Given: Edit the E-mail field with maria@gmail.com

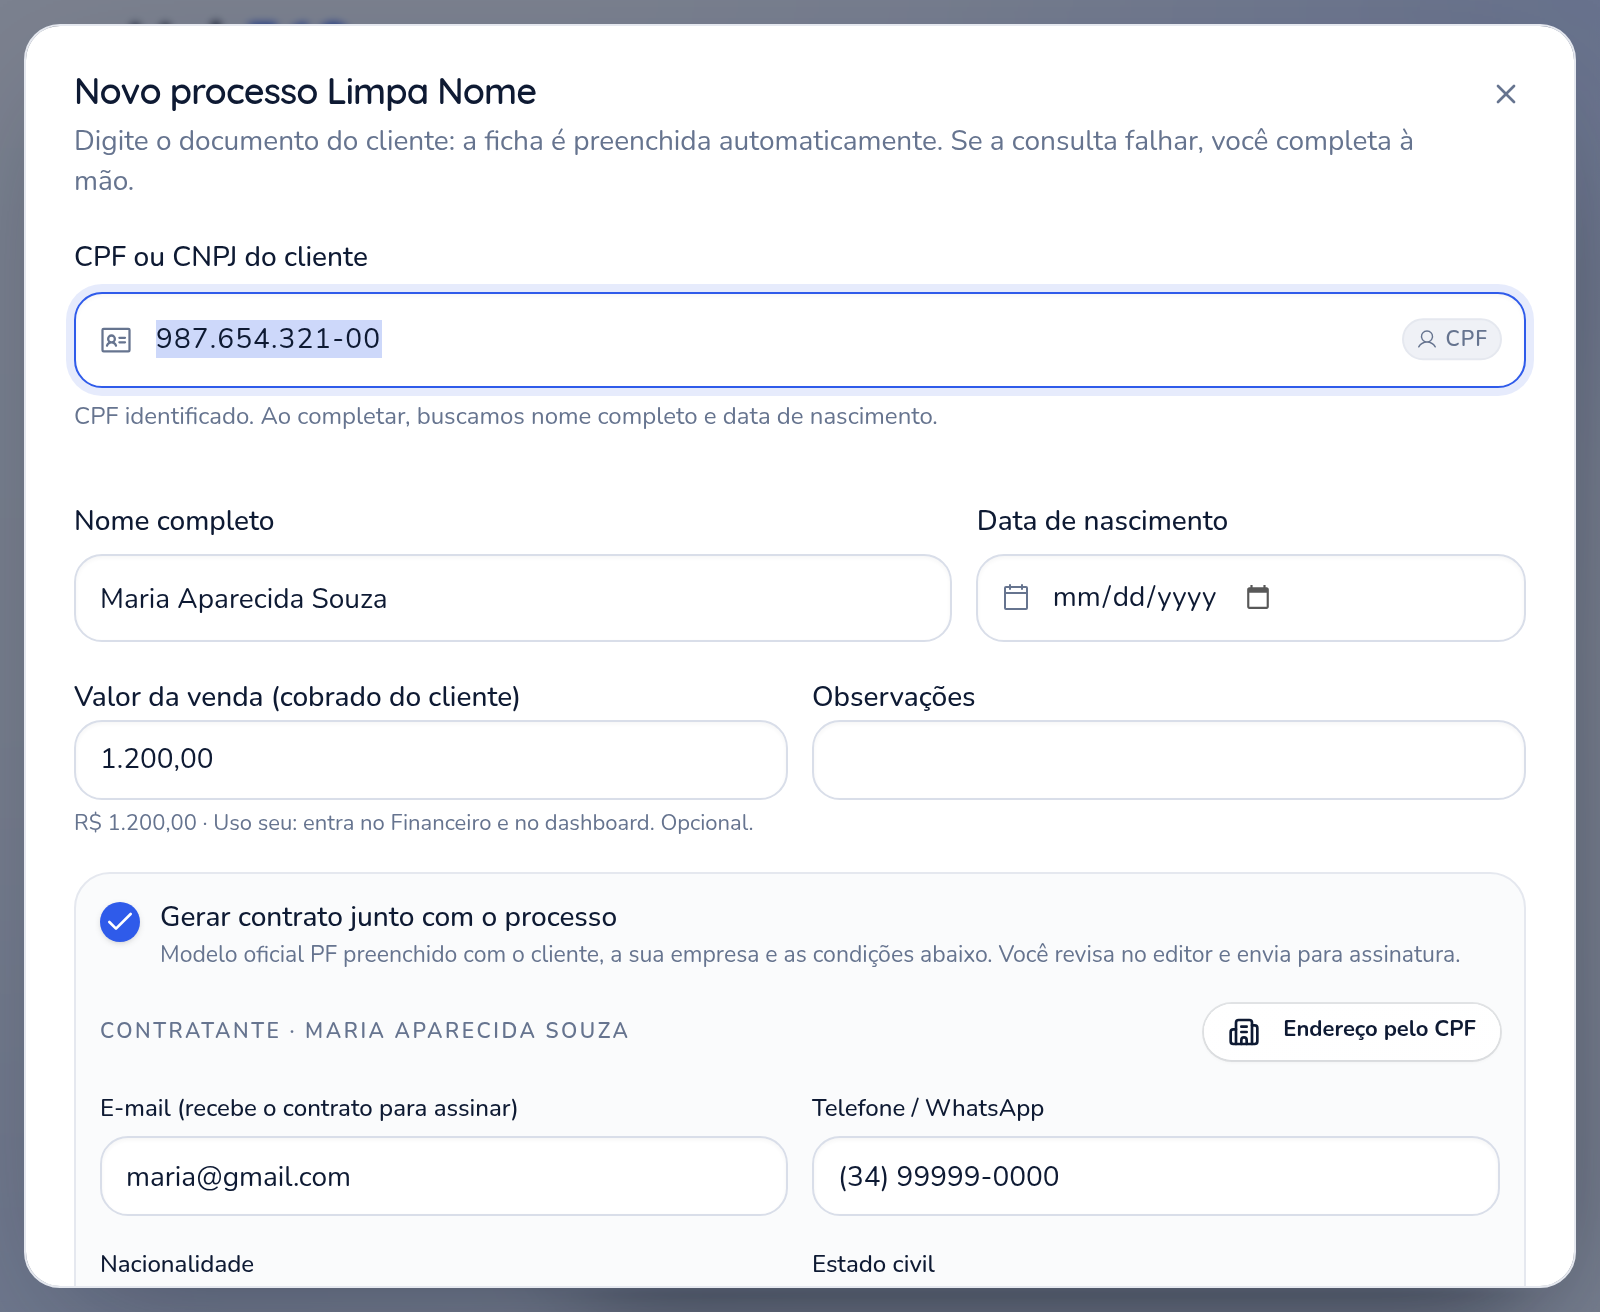Looking at the screenshot, I should 444,1176.
